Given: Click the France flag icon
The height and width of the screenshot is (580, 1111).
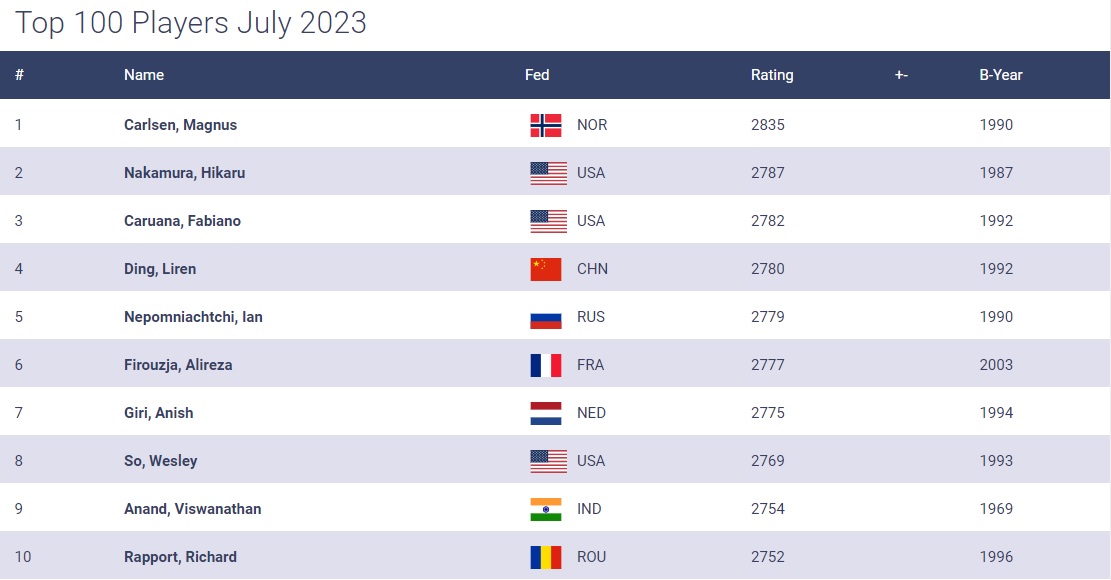Looking at the screenshot, I should (x=548, y=365).
